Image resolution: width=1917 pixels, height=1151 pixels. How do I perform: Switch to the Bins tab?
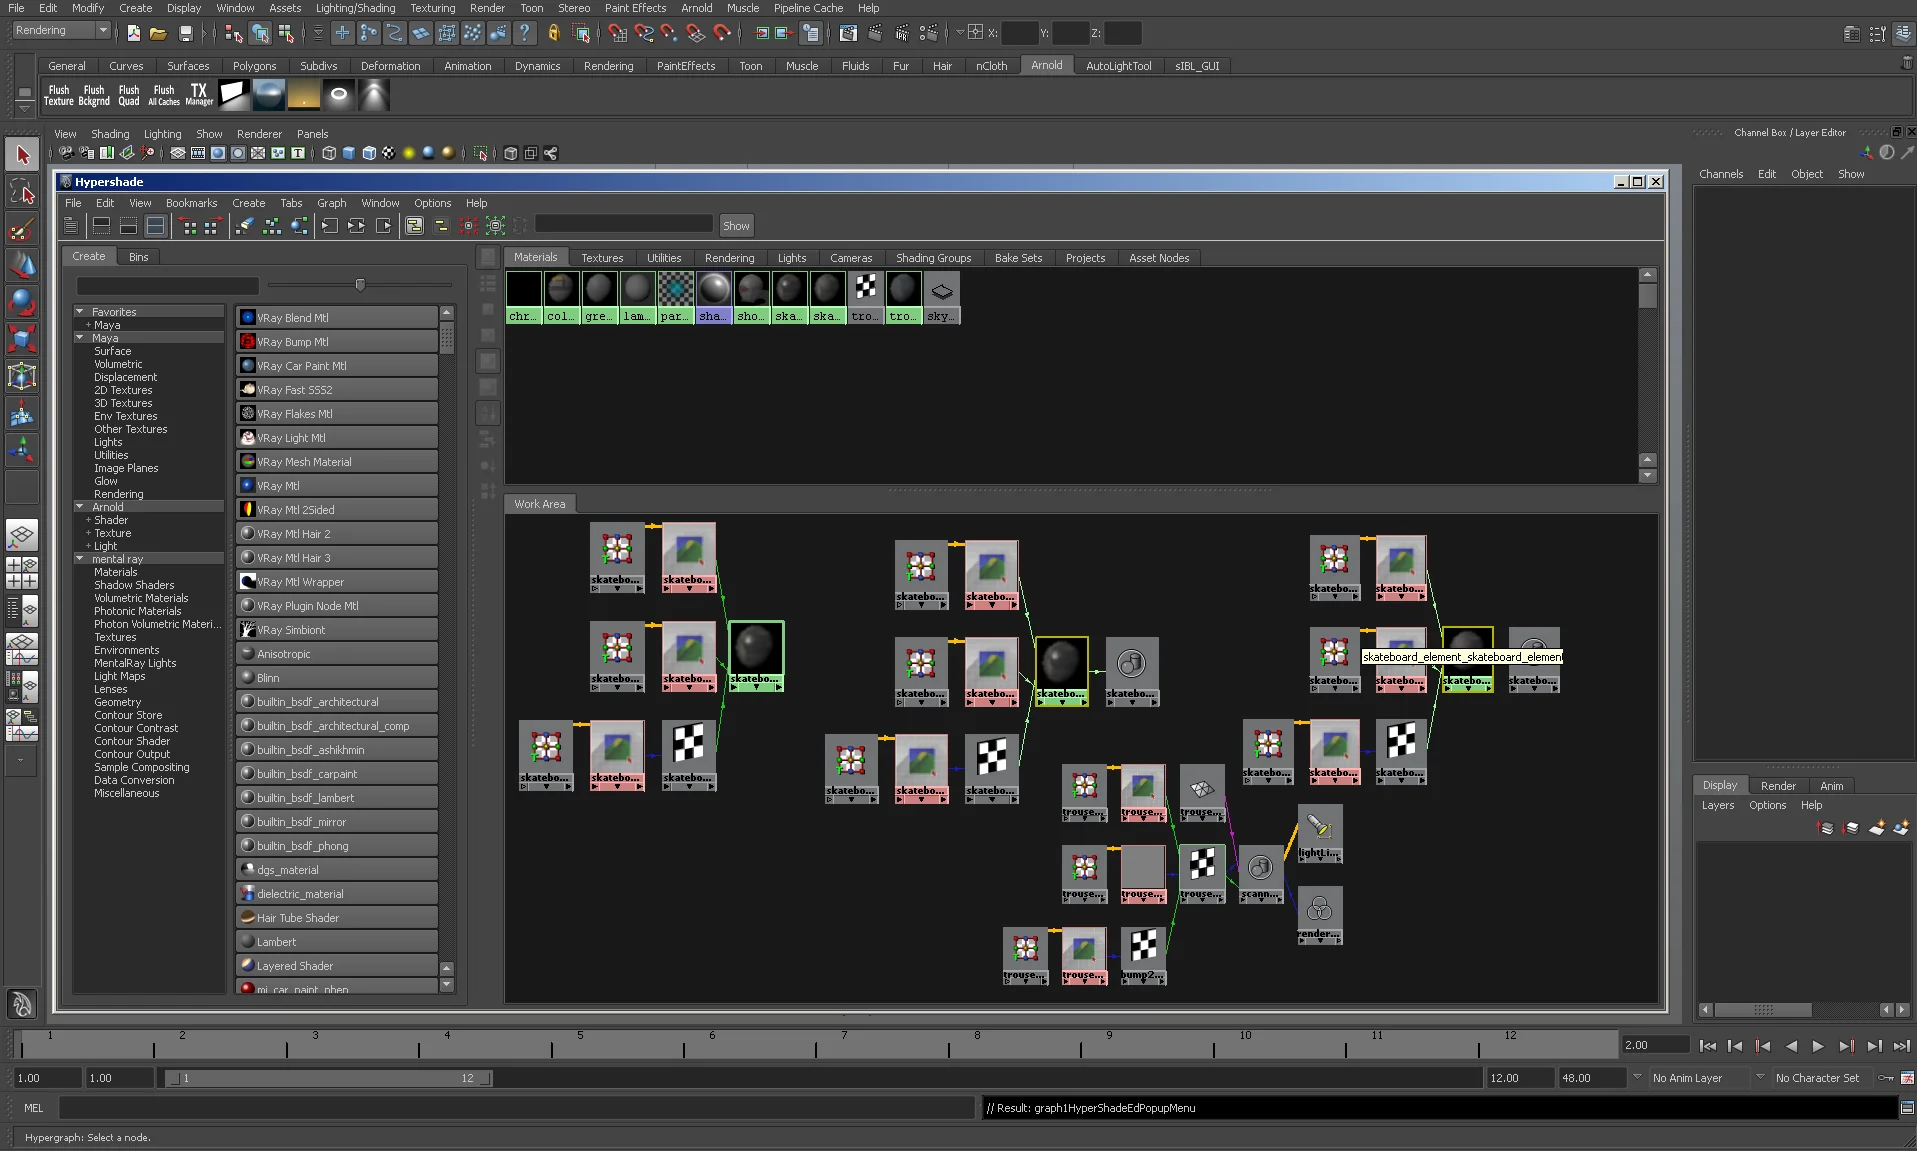[x=138, y=257]
